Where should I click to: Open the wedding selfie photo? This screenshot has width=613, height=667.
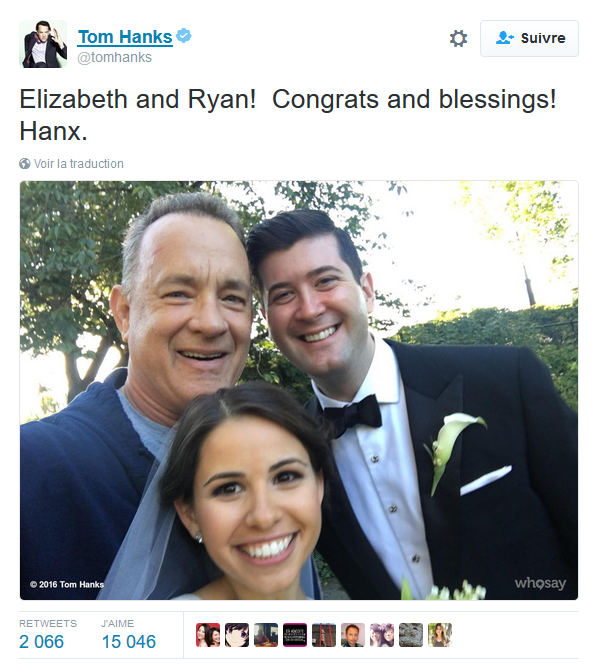[x=299, y=390]
